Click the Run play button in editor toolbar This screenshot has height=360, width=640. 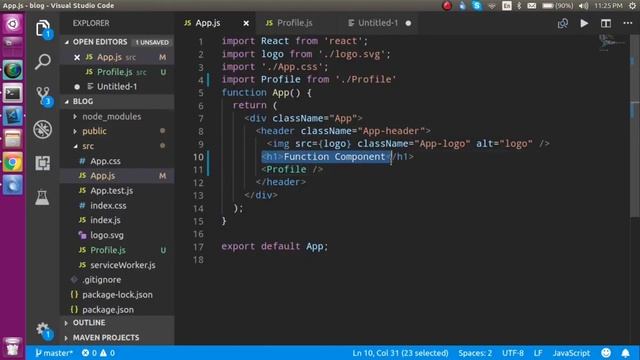584,23
